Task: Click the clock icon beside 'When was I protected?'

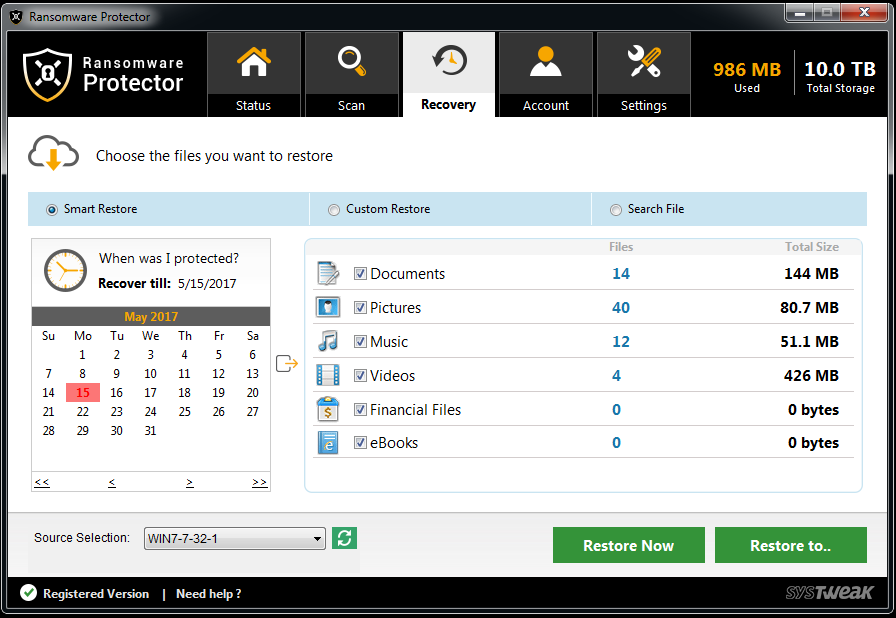Action: (x=66, y=270)
